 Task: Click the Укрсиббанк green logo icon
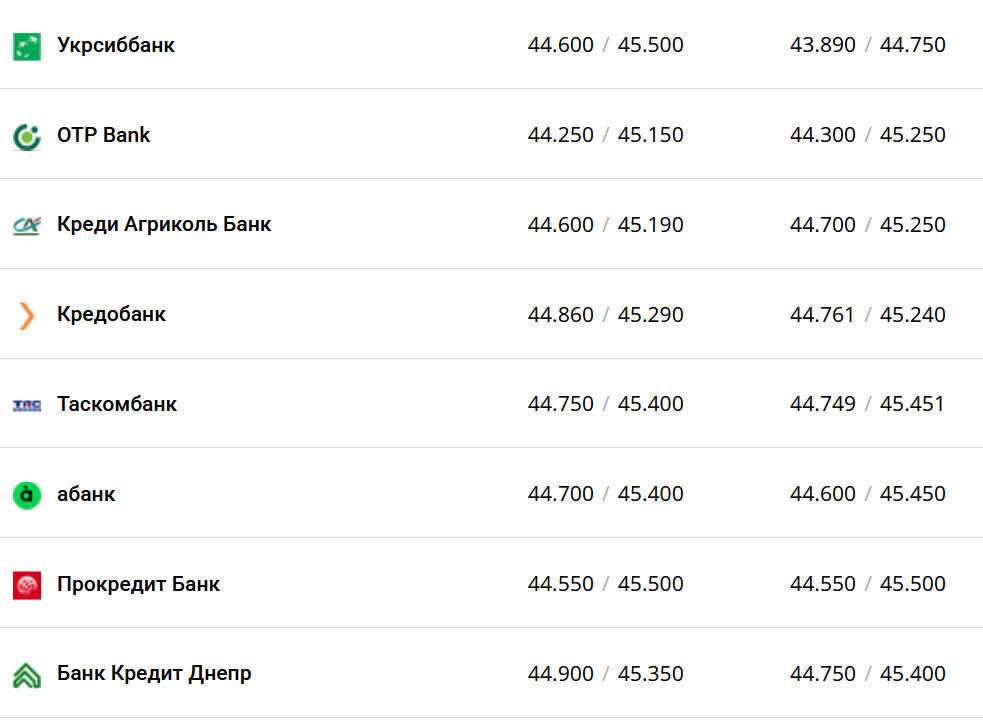click(27, 46)
